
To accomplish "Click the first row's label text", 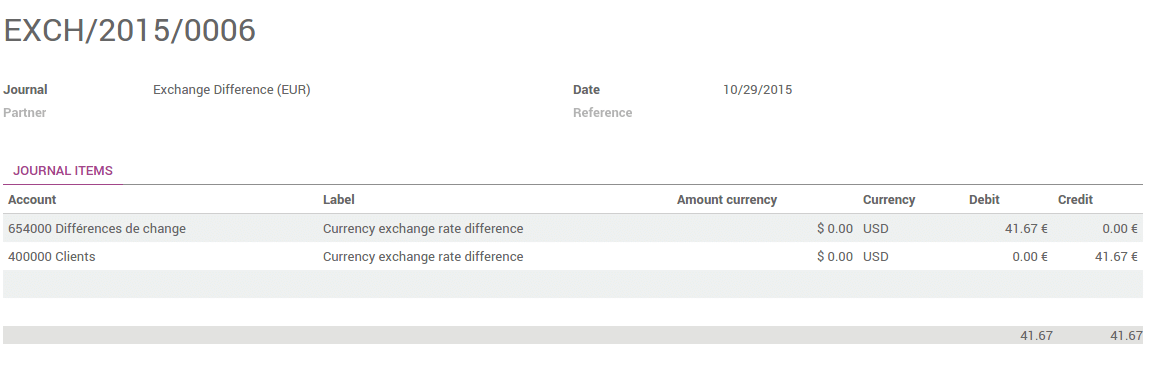I will pyautogui.click(x=423, y=229).
